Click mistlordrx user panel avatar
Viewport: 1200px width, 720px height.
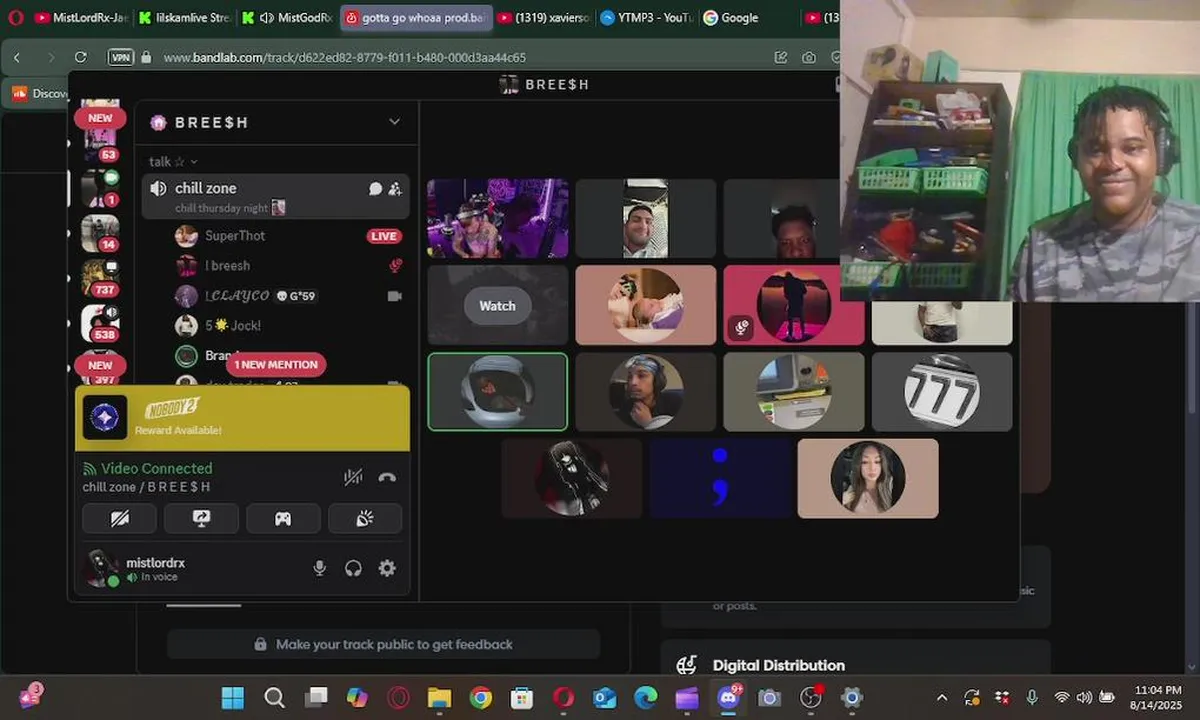click(x=101, y=568)
